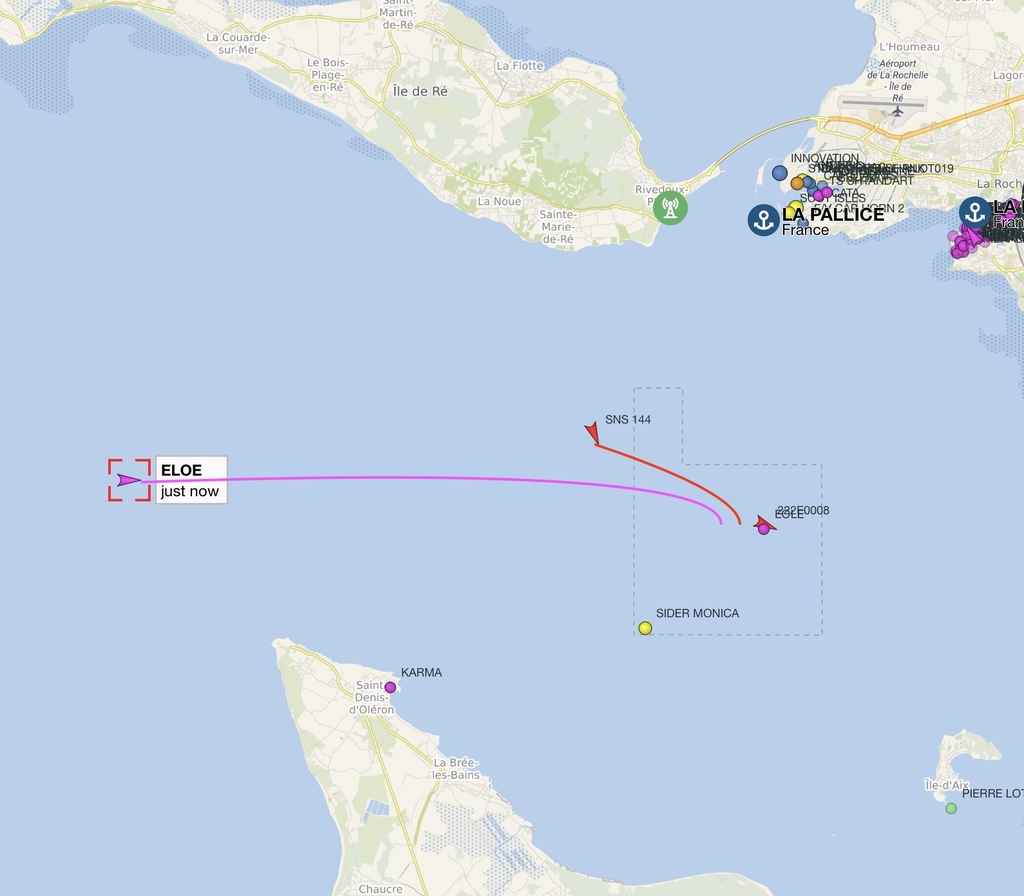Image resolution: width=1024 pixels, height=896 pixels.
Task: Select the ELOE vessel arrow marker
Action: pyautogui.click(x=129, y=480)
